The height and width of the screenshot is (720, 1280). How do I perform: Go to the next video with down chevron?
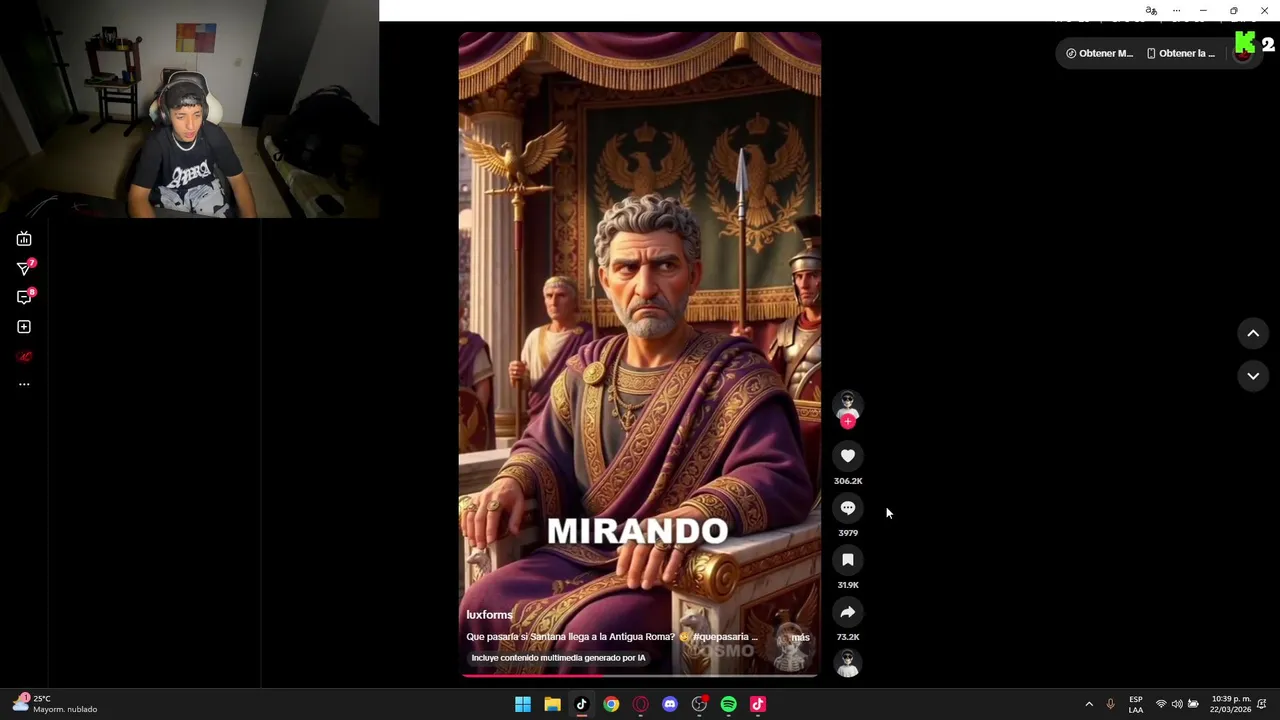pyautogui.click(x=1253, y=376)
